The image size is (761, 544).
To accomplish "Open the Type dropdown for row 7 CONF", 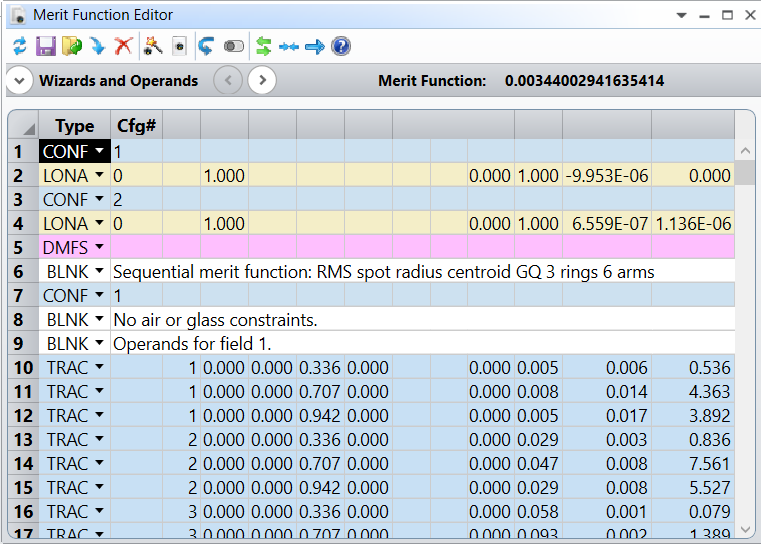I will click(99, 295).
